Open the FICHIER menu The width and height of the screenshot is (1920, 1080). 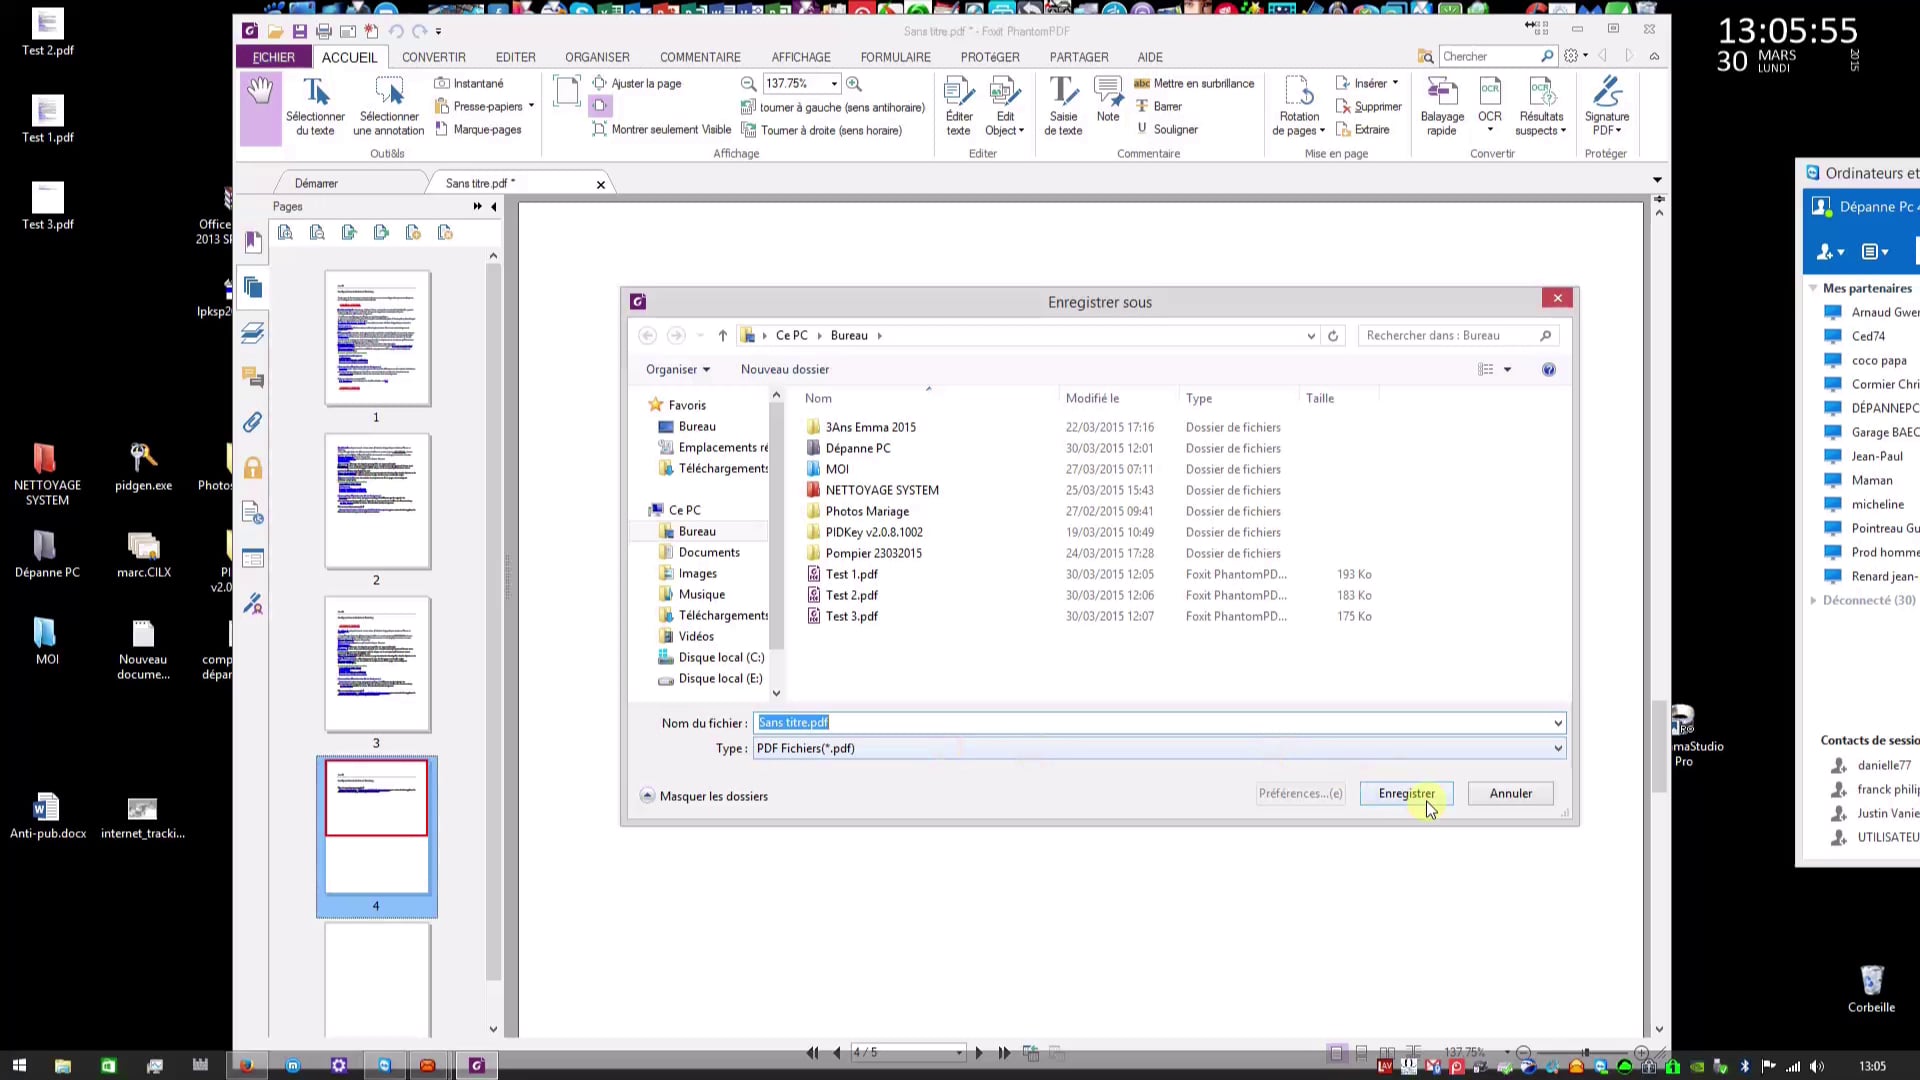tap(273, 57)
